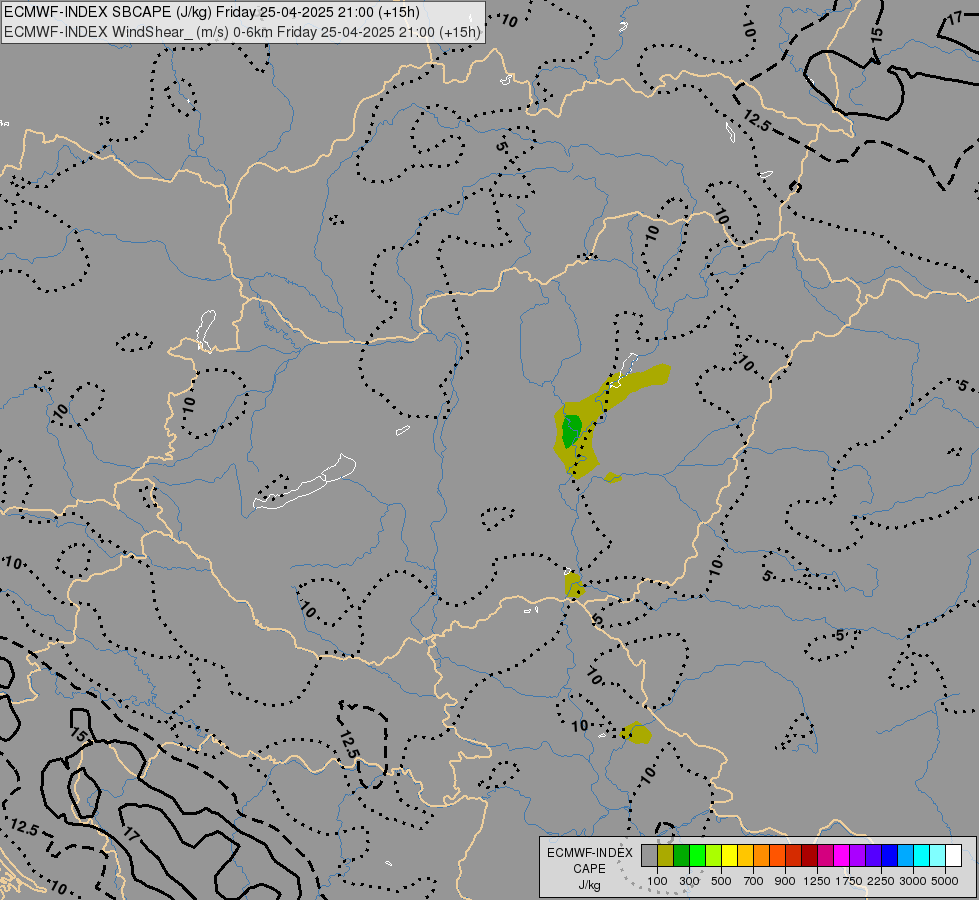Viewport: 979px width, 900px height.
Task: Click the '500' legend scale label
Action: pos(721,881)
